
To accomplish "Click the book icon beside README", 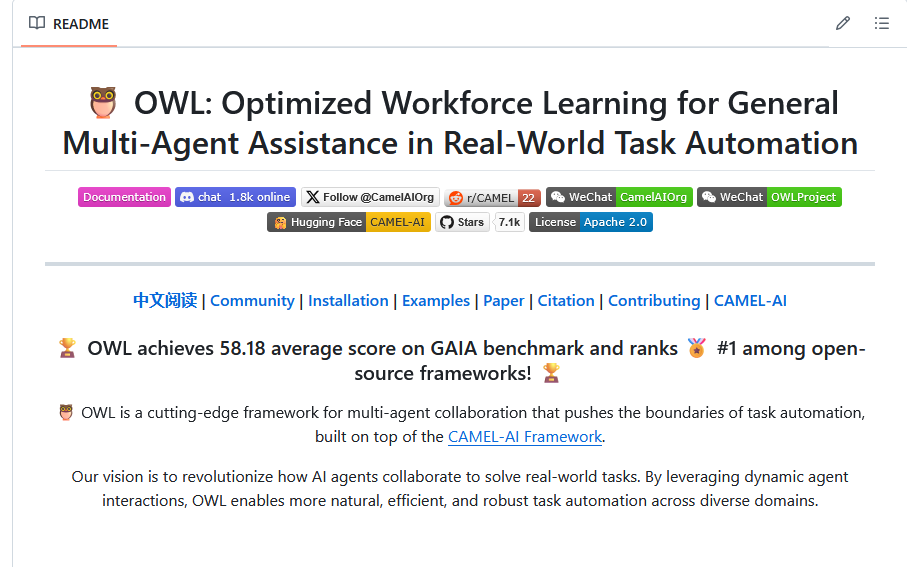I will pyautogui.click(x=37, y=23).
